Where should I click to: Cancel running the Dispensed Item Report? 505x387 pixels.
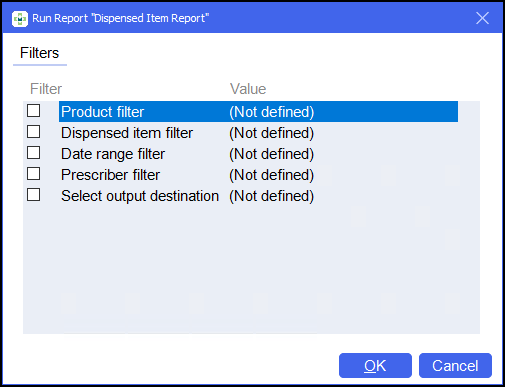point(455,366)
